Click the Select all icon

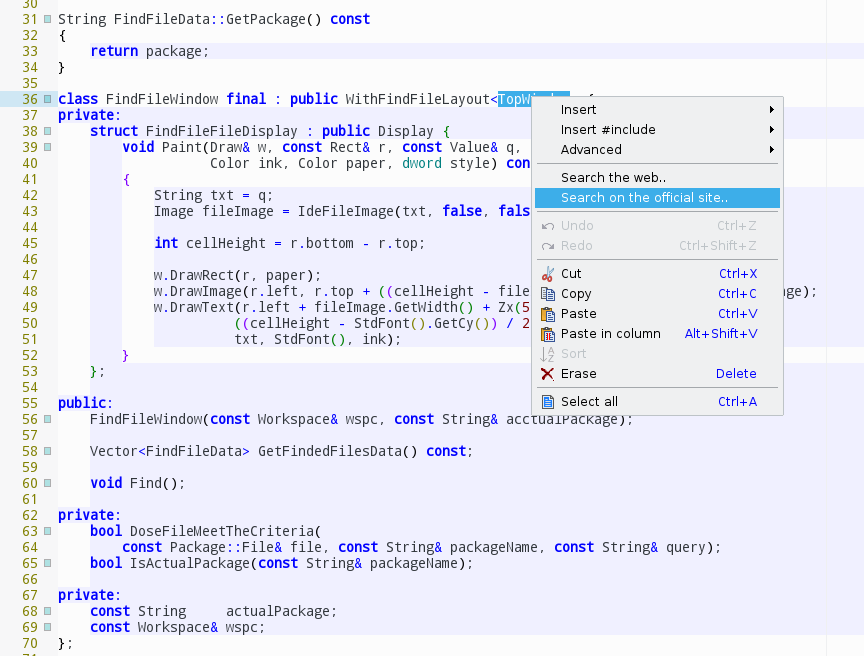coord(547,402)
